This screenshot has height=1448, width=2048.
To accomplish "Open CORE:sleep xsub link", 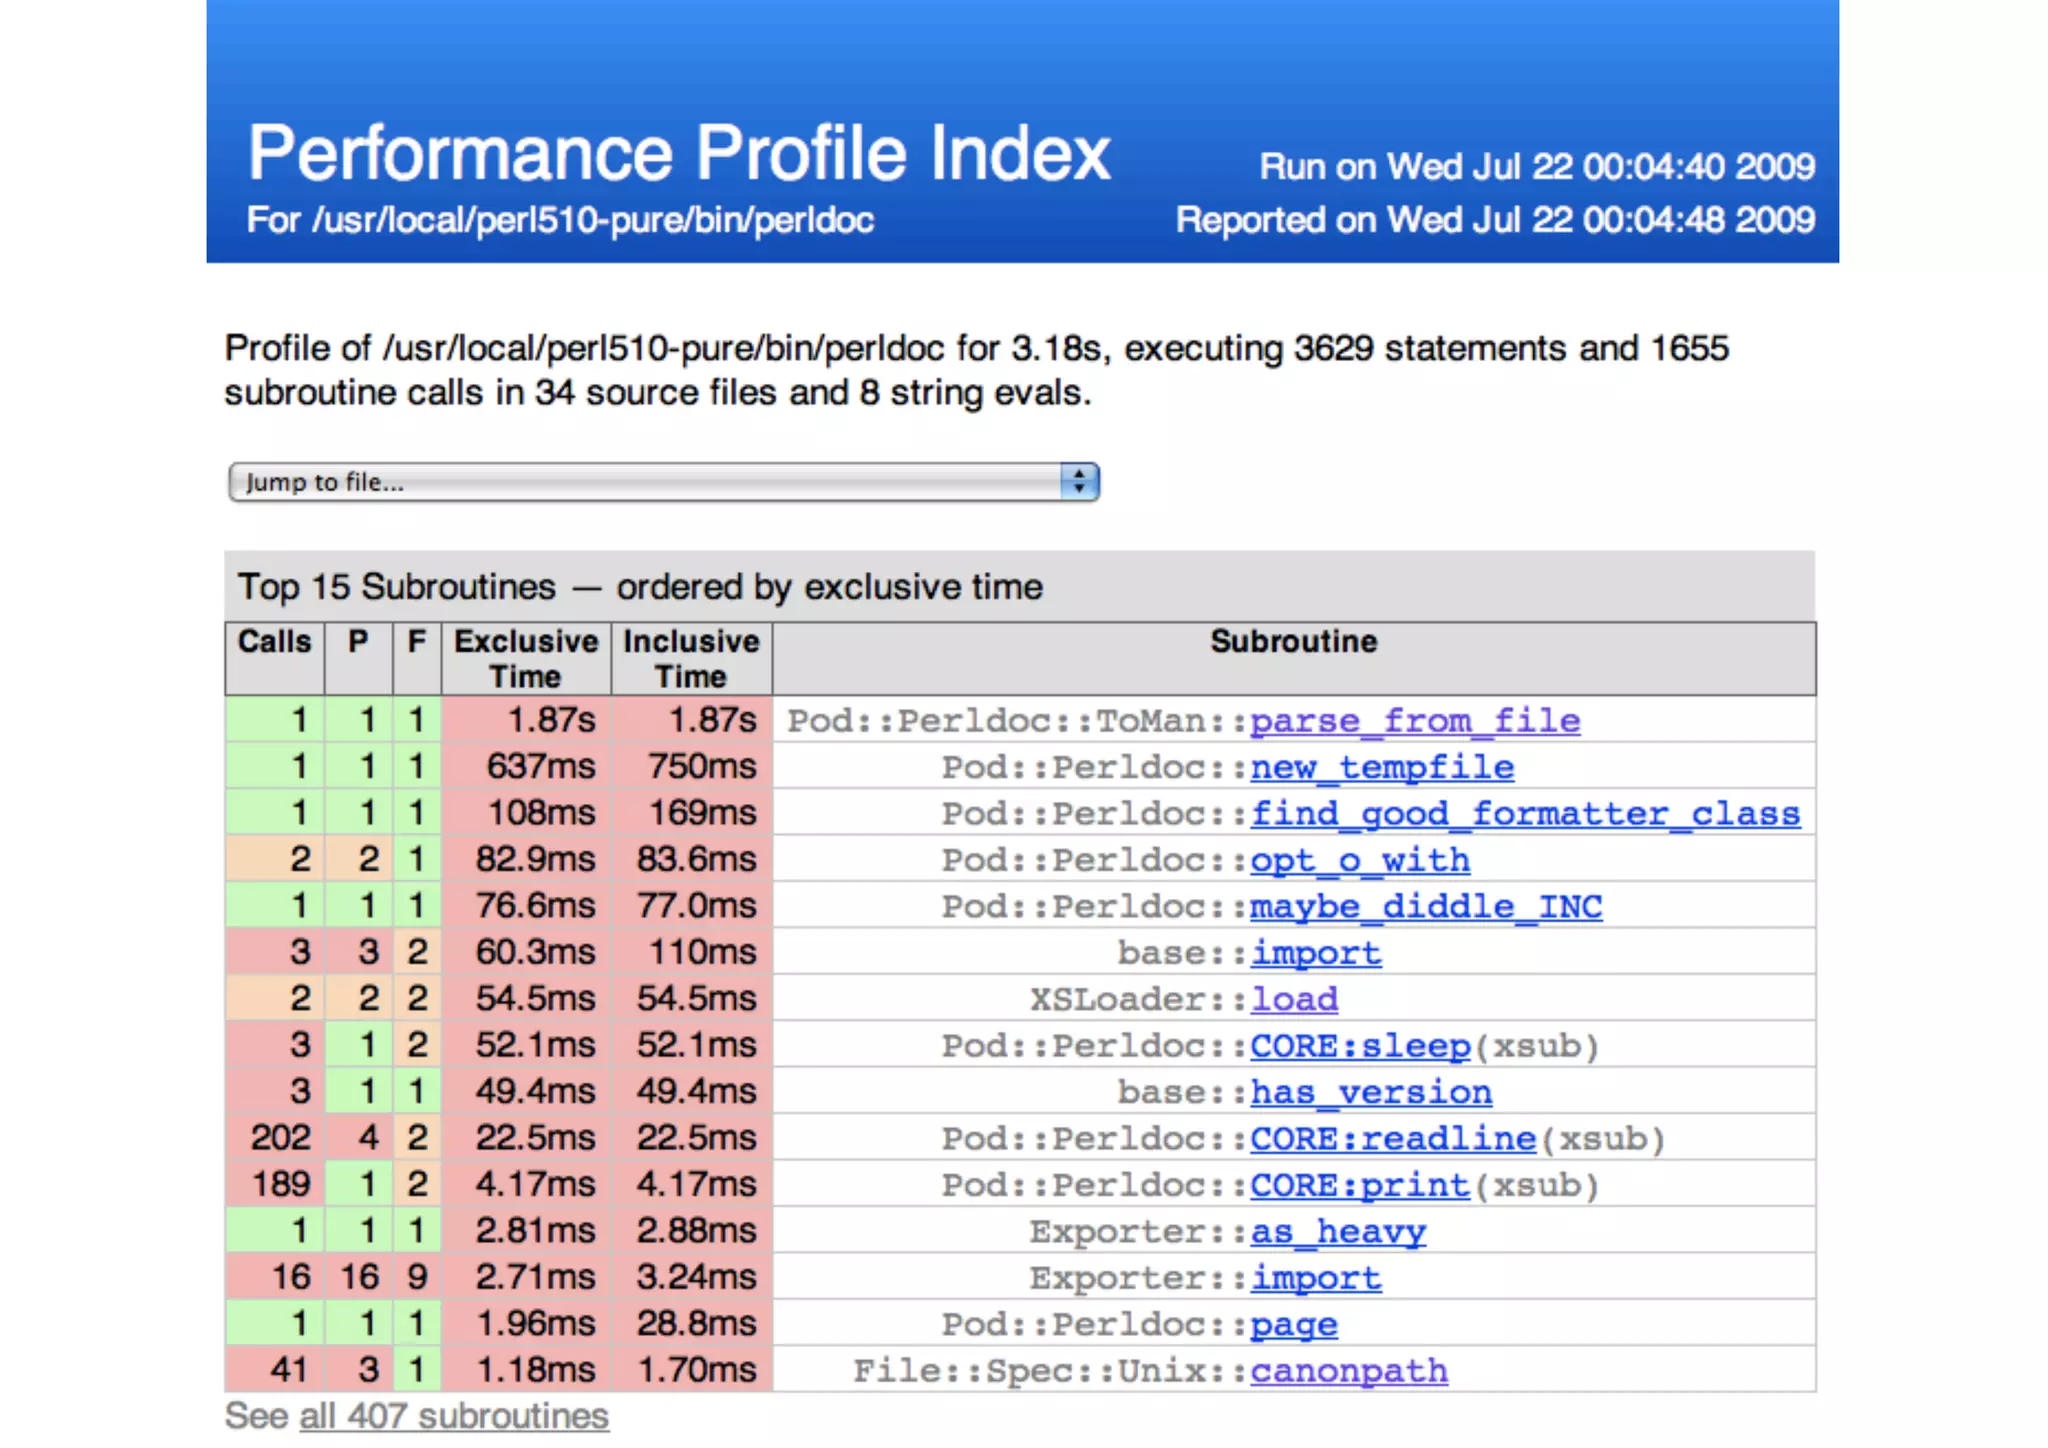I will click(x=1359, y=1045).
